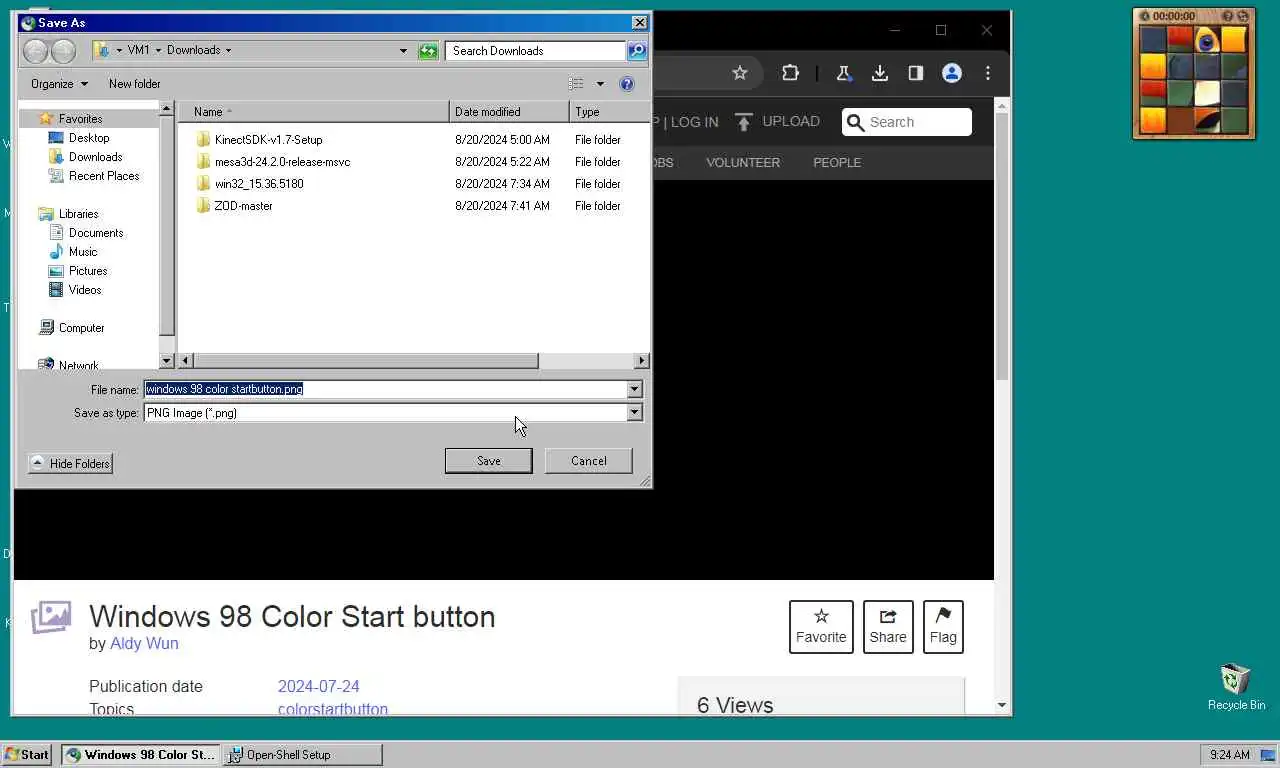The image size is (1280, 768).
Task: Sort by Date modified column header
Action: (509, 112)
